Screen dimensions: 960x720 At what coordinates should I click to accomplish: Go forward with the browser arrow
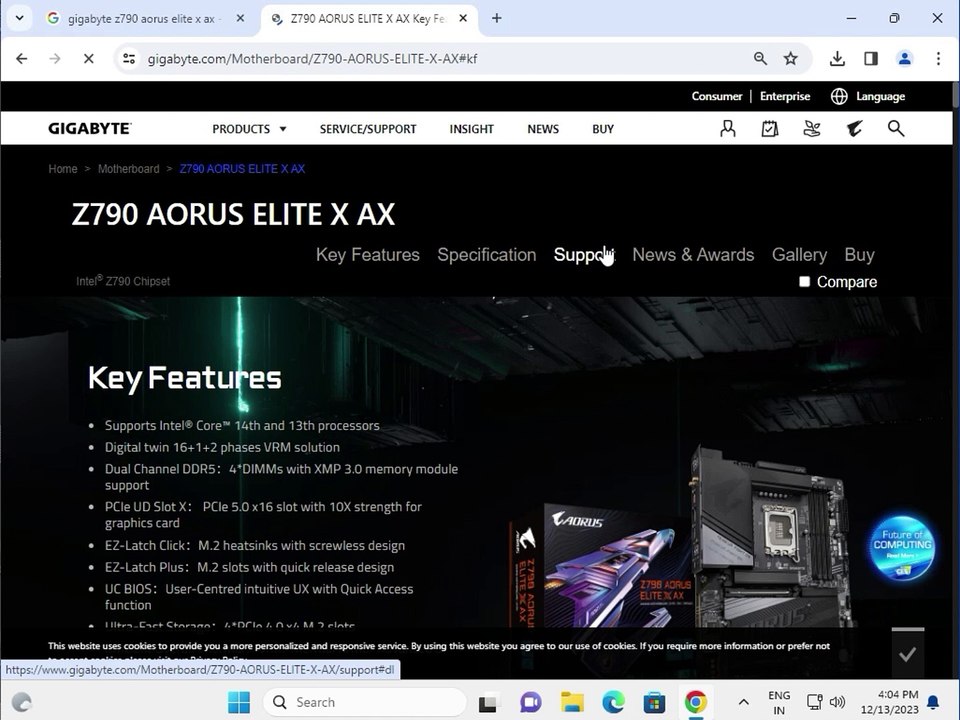55,59
